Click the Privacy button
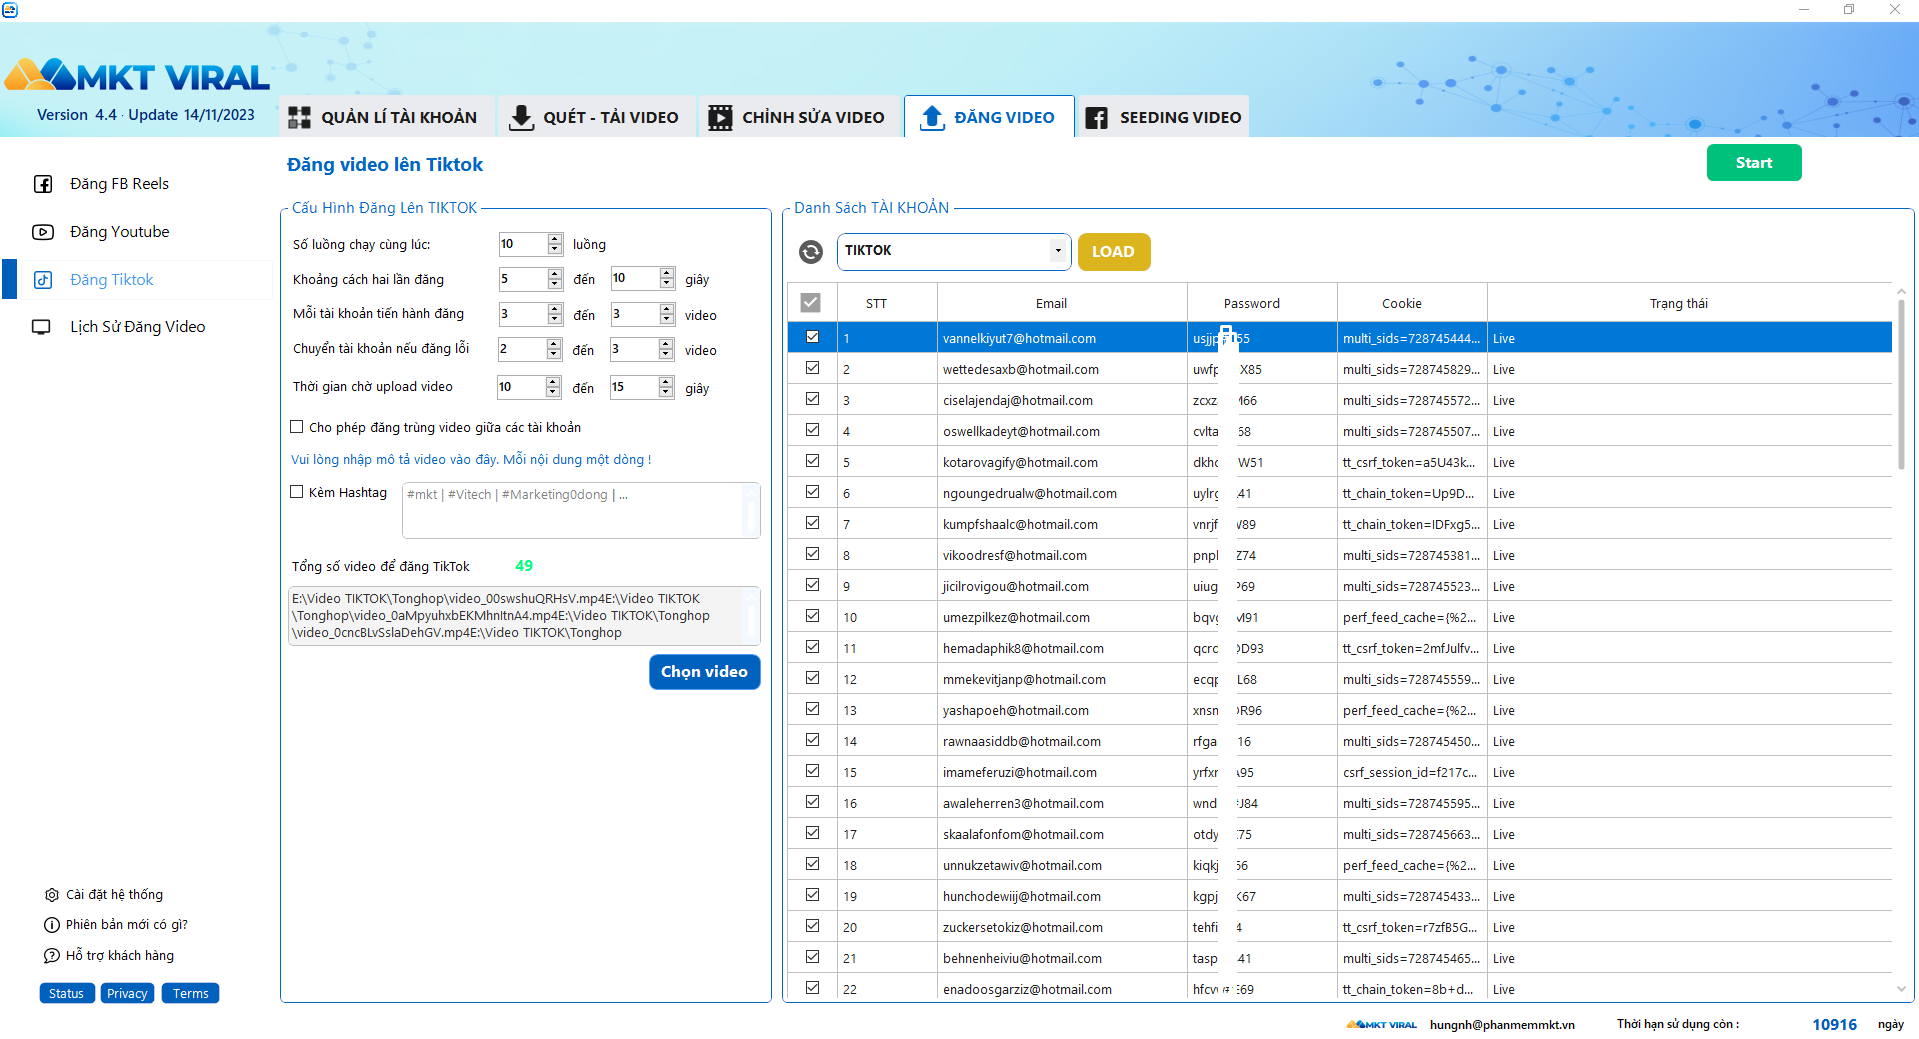Viewport: 1919px width, 1039px height. 127,993
